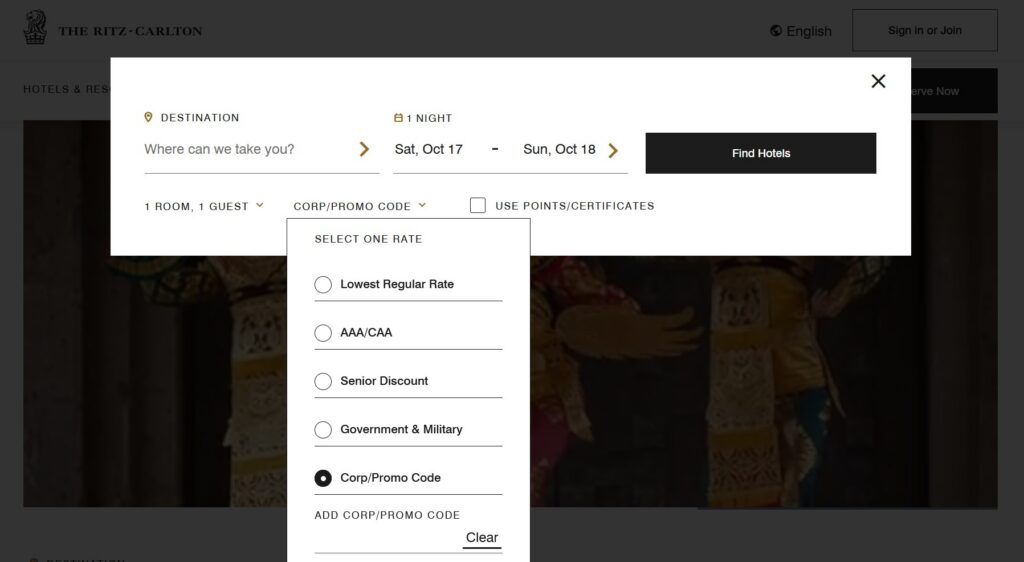
Task: Click the Destination label
Action: (200, 117)
